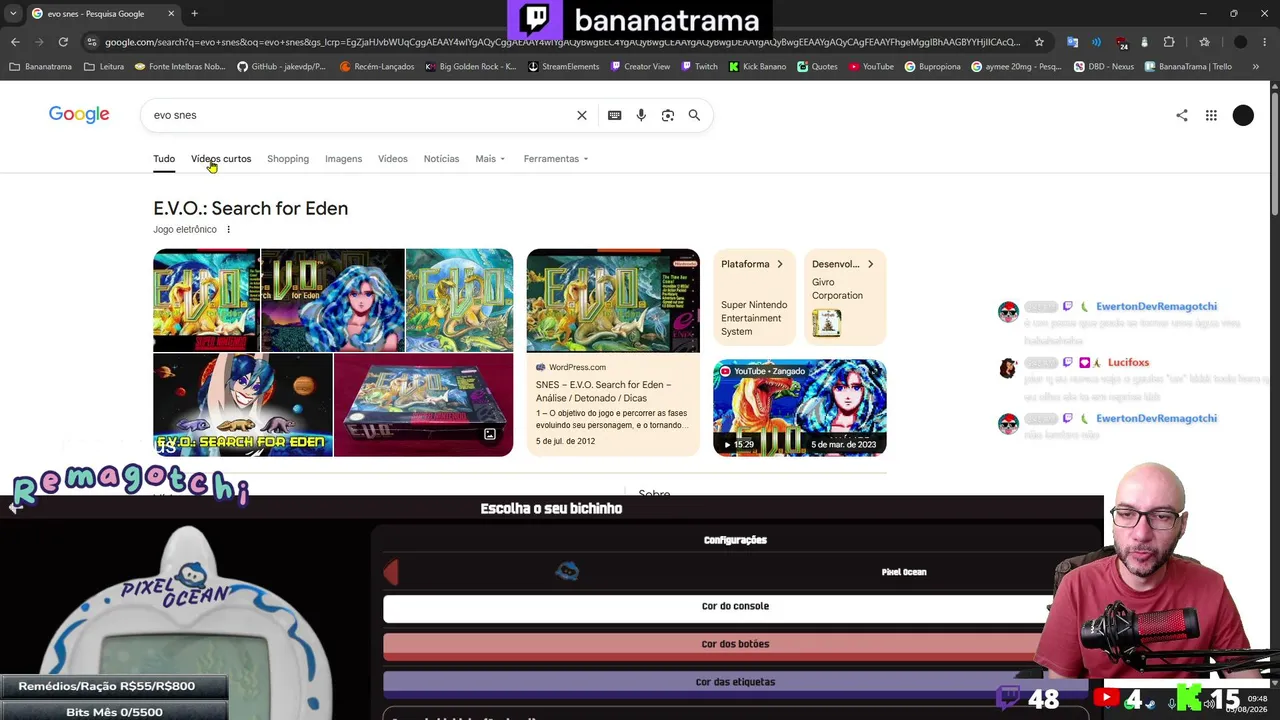This screenshot has height=720, width=1280.
Task: Open more options for E.V.O. title
Action: 228,229
